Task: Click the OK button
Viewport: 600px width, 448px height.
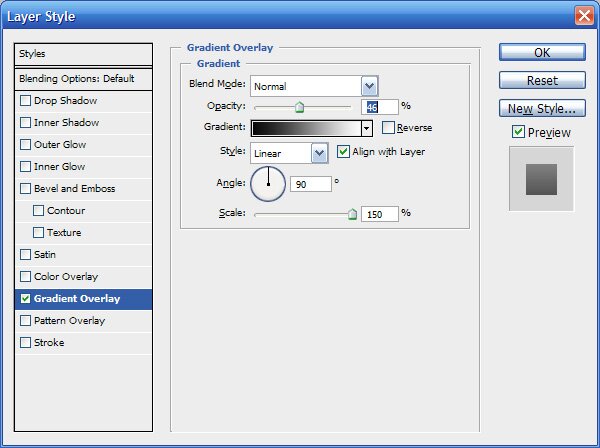Action: pyautogui.click(x=542, y=52)
